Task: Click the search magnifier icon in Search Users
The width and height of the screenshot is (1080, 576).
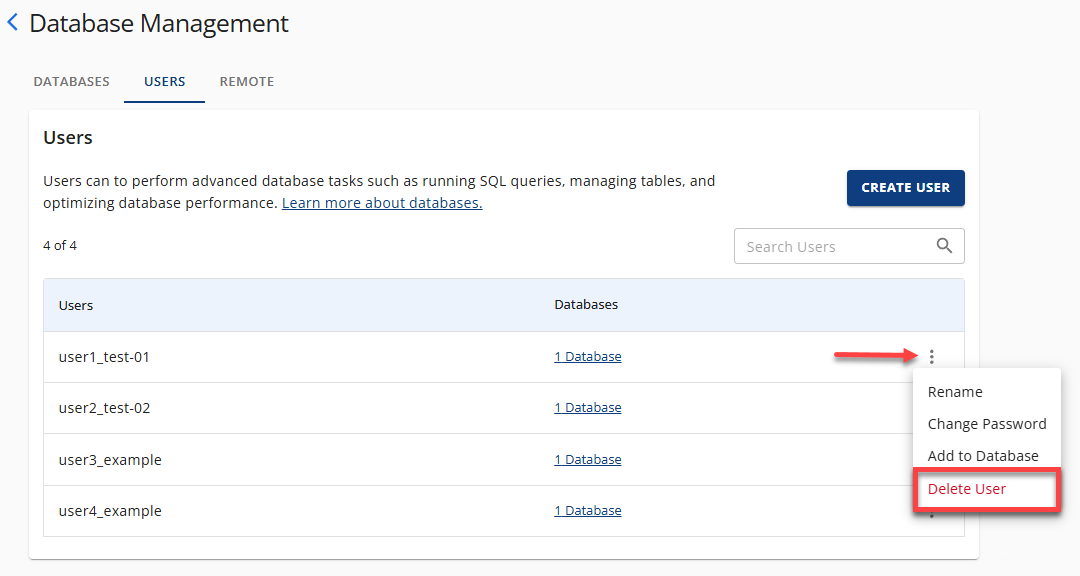Action: tap(944, 245)
